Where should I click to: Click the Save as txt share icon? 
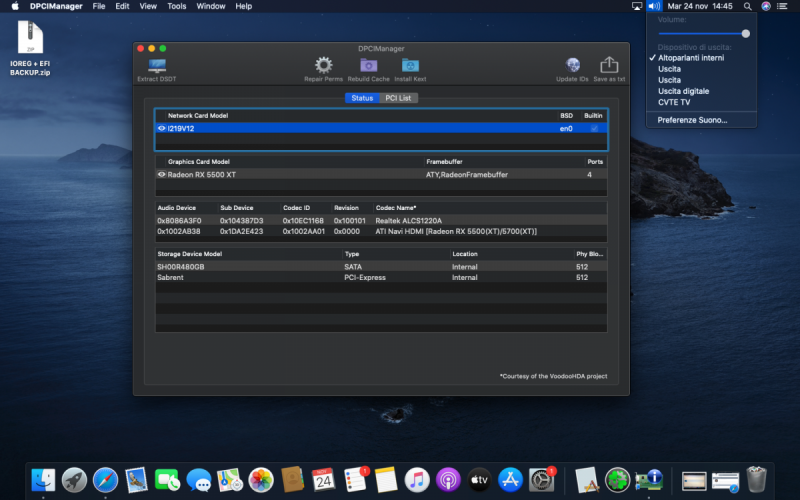pos(608,66)
